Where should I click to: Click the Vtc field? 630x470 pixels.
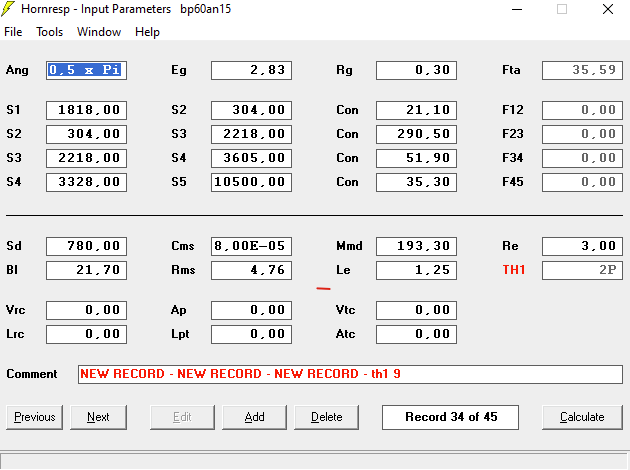click(416, 310)
